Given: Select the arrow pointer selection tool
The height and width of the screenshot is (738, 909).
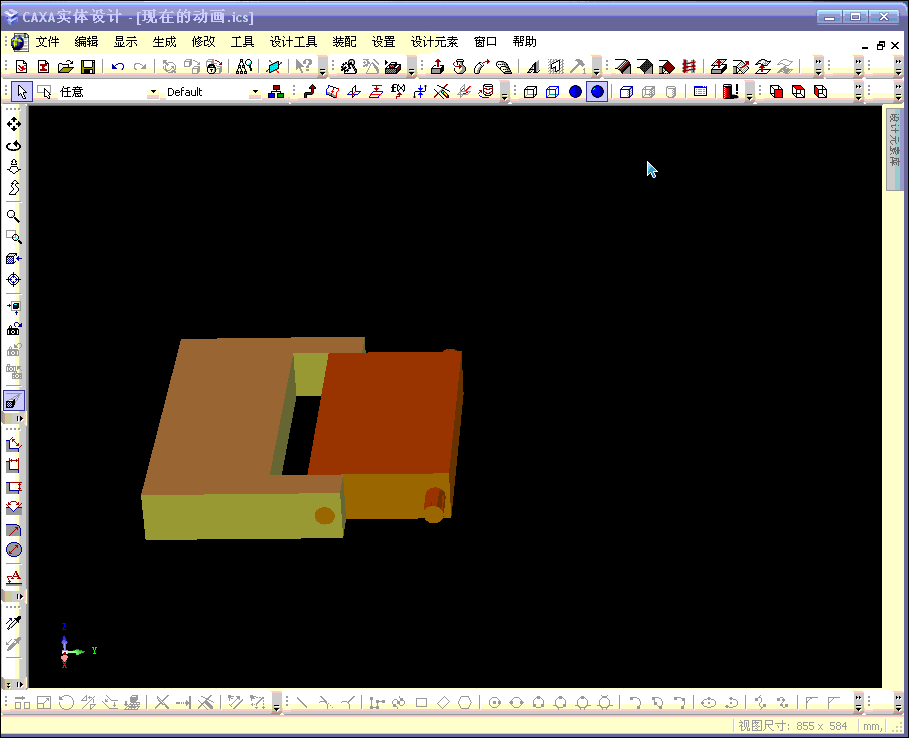Looking at the screenshot, I should (22, 92).
